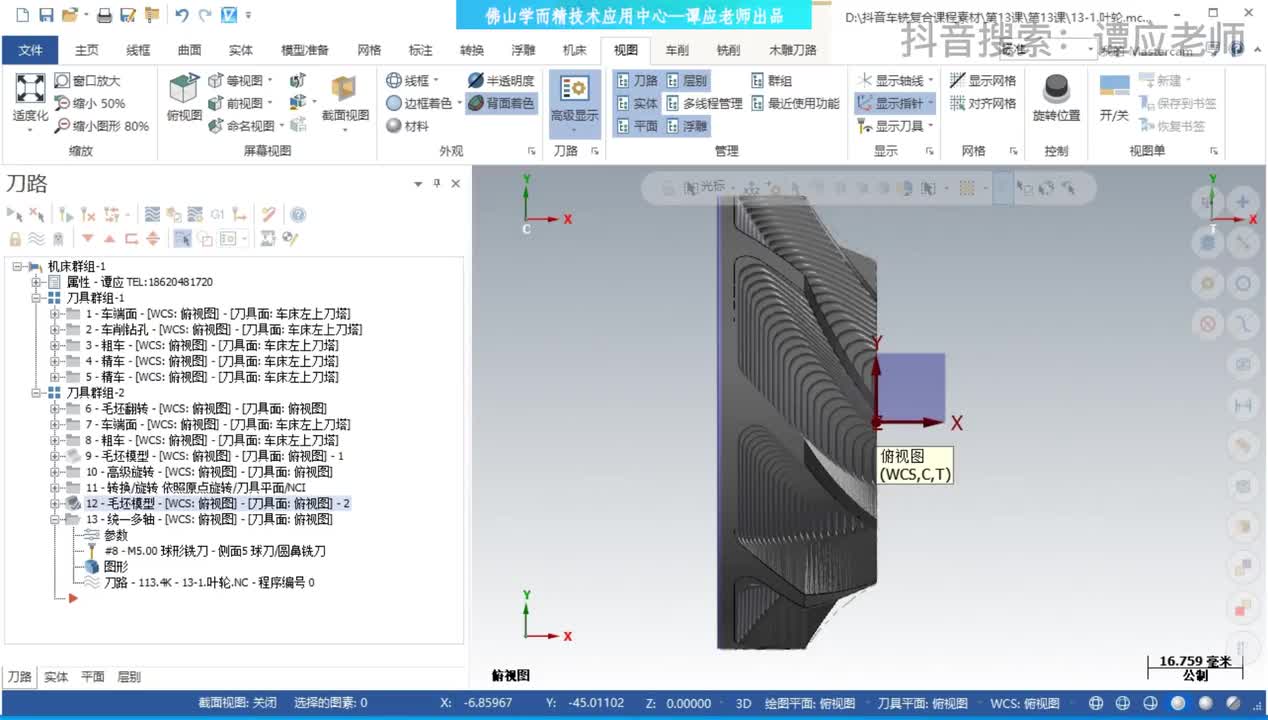Open the 线框 wireframe dropdown arrow
1268x720 pixels.
[437, 81]
